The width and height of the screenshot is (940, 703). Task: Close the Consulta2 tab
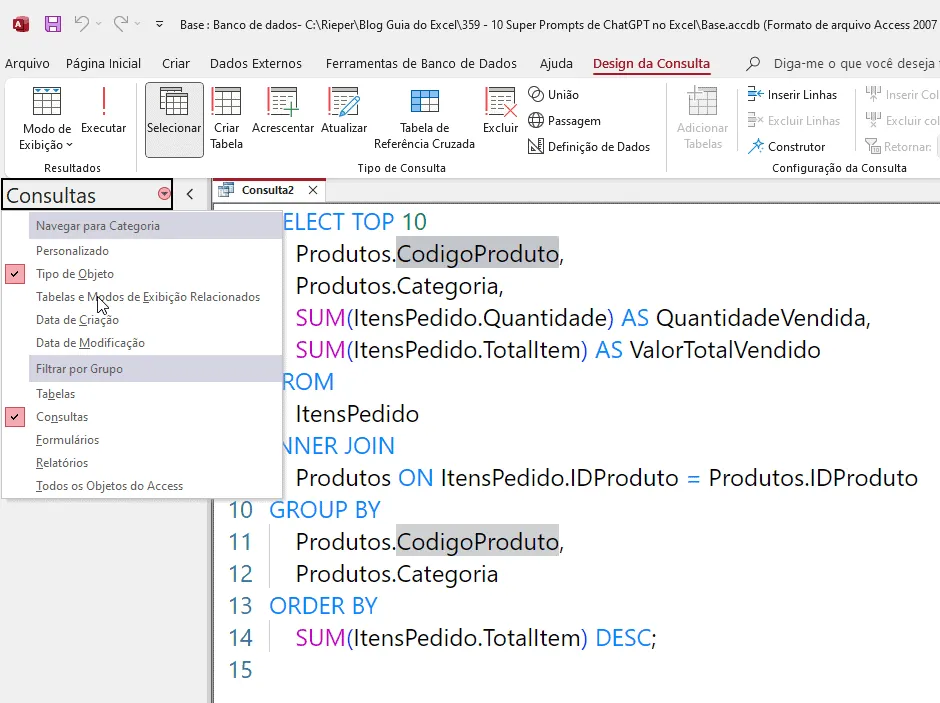[313, 190]
